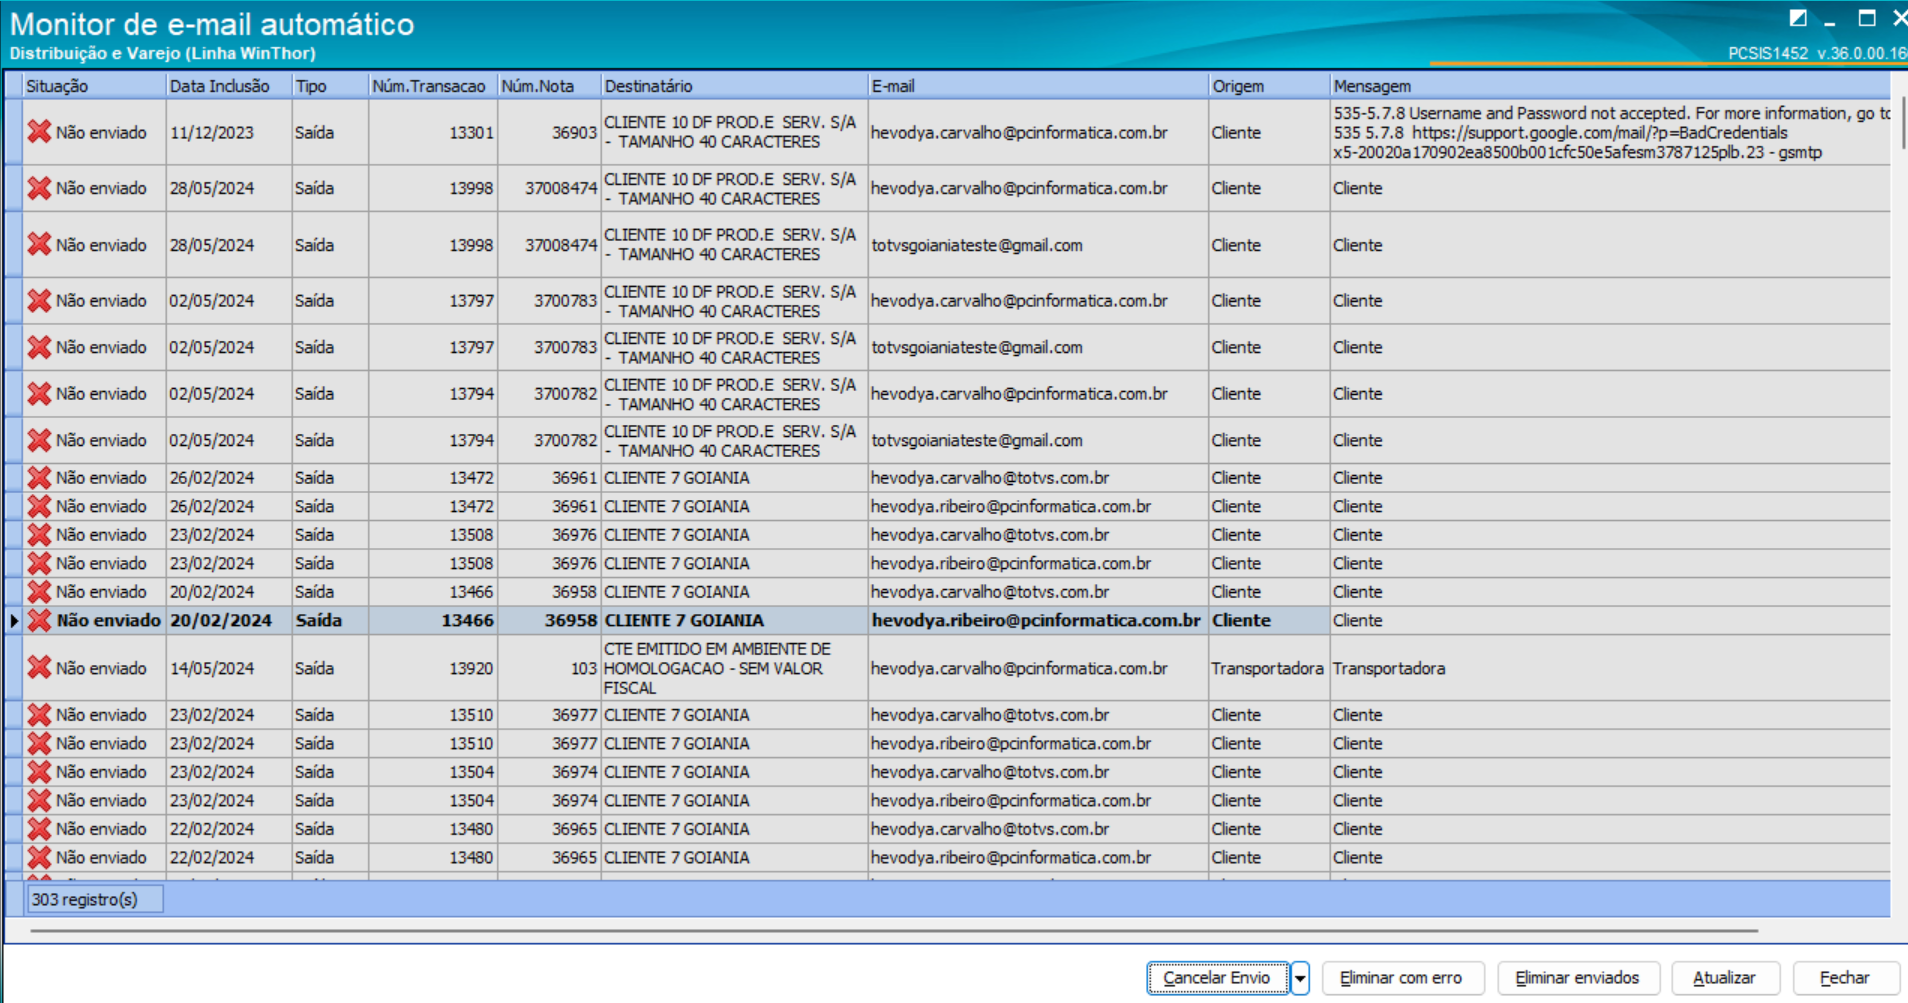The height and width of the screenshot is (1003, 1908).
Task: Click the Origem column header
Action: [1269, 86]
